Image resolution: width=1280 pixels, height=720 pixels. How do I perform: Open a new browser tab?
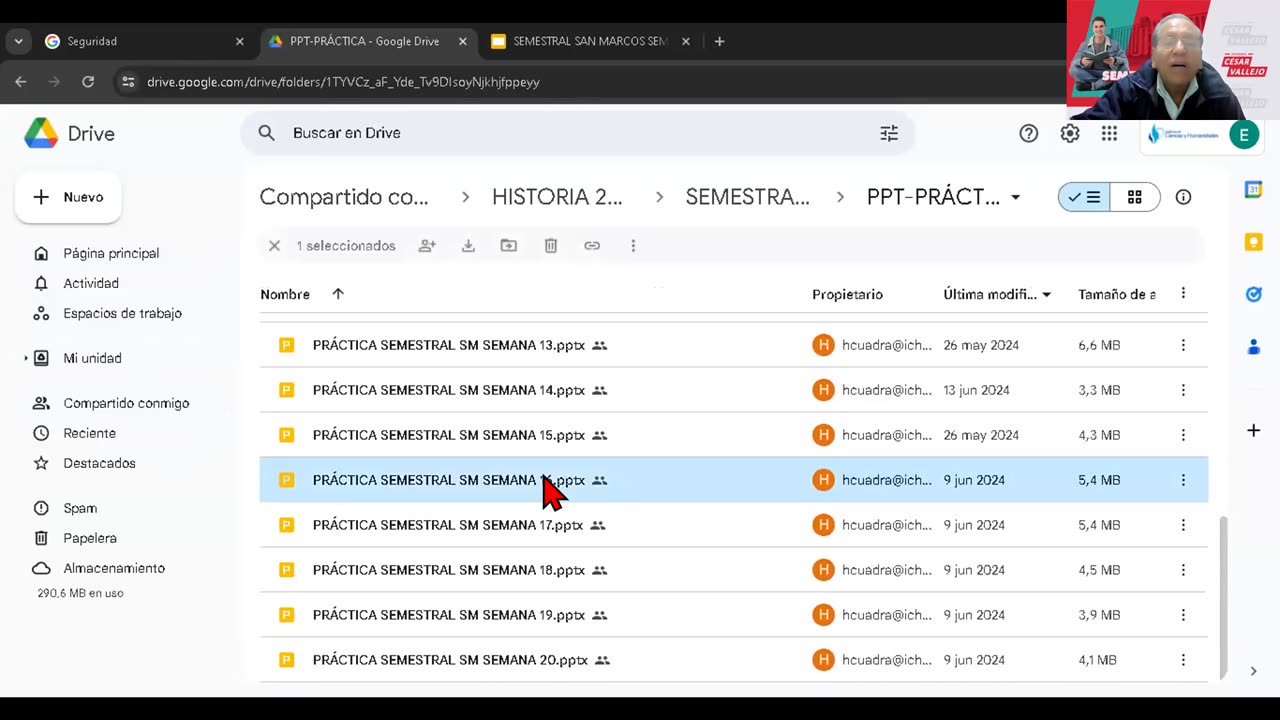tap(719, 41)
